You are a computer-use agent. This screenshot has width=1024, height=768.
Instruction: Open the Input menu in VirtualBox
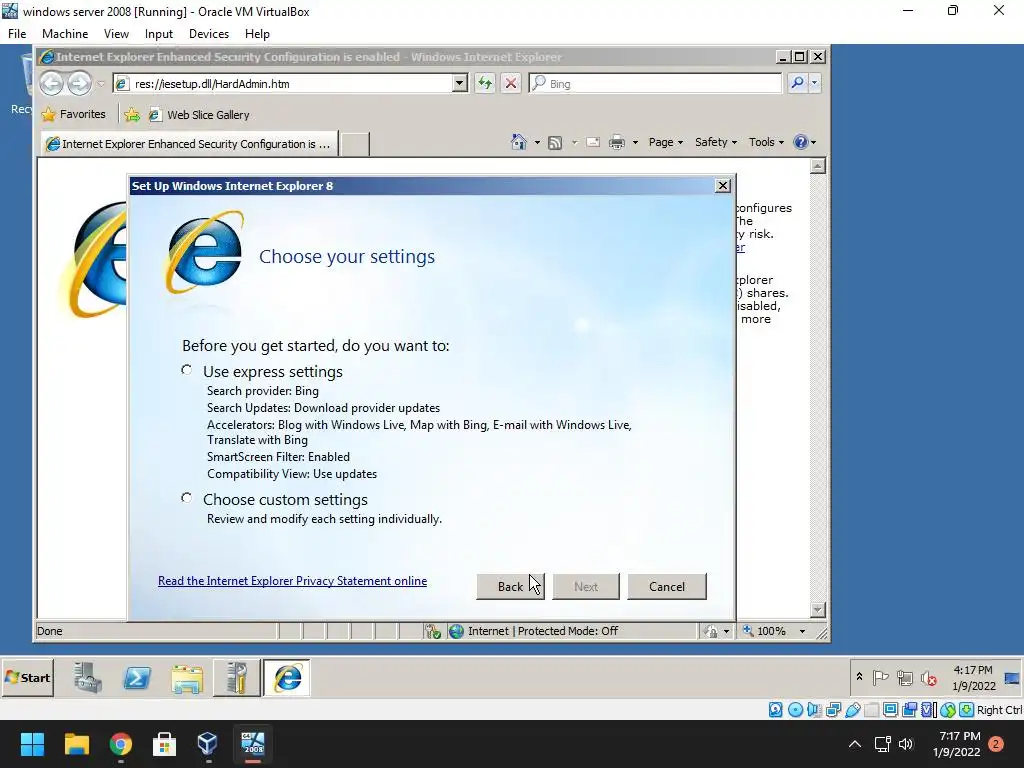click(x=159, y=34)
